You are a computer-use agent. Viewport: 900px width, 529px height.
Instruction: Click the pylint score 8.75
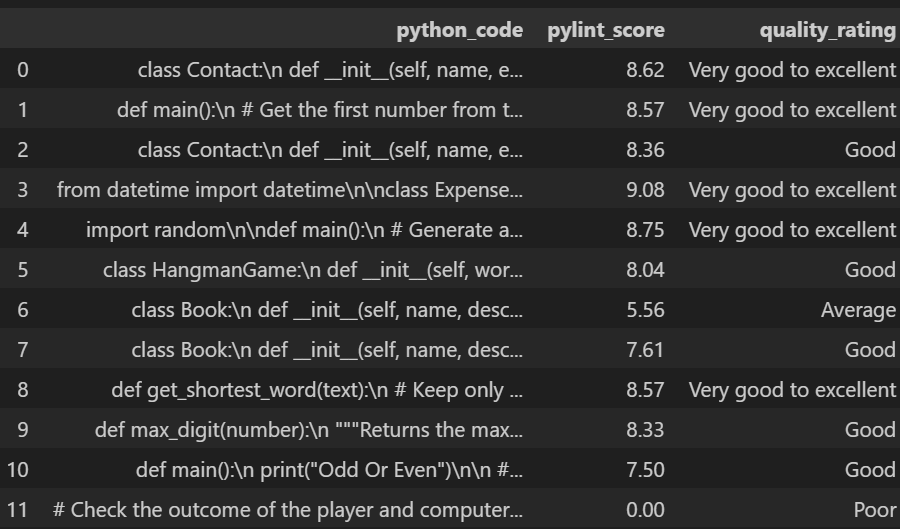645,230
